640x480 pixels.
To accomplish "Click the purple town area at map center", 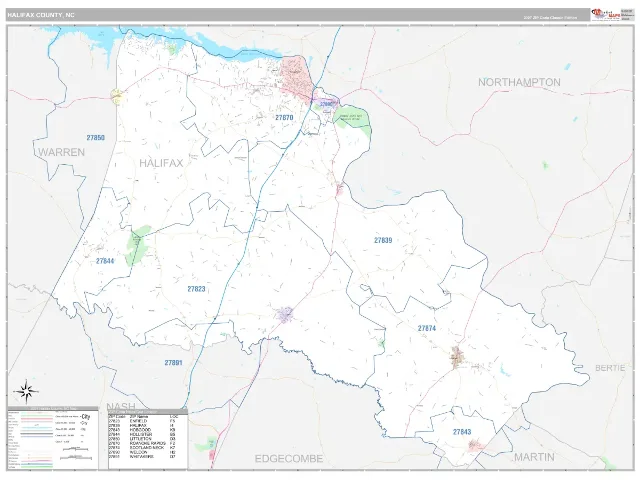I will 284,315.
